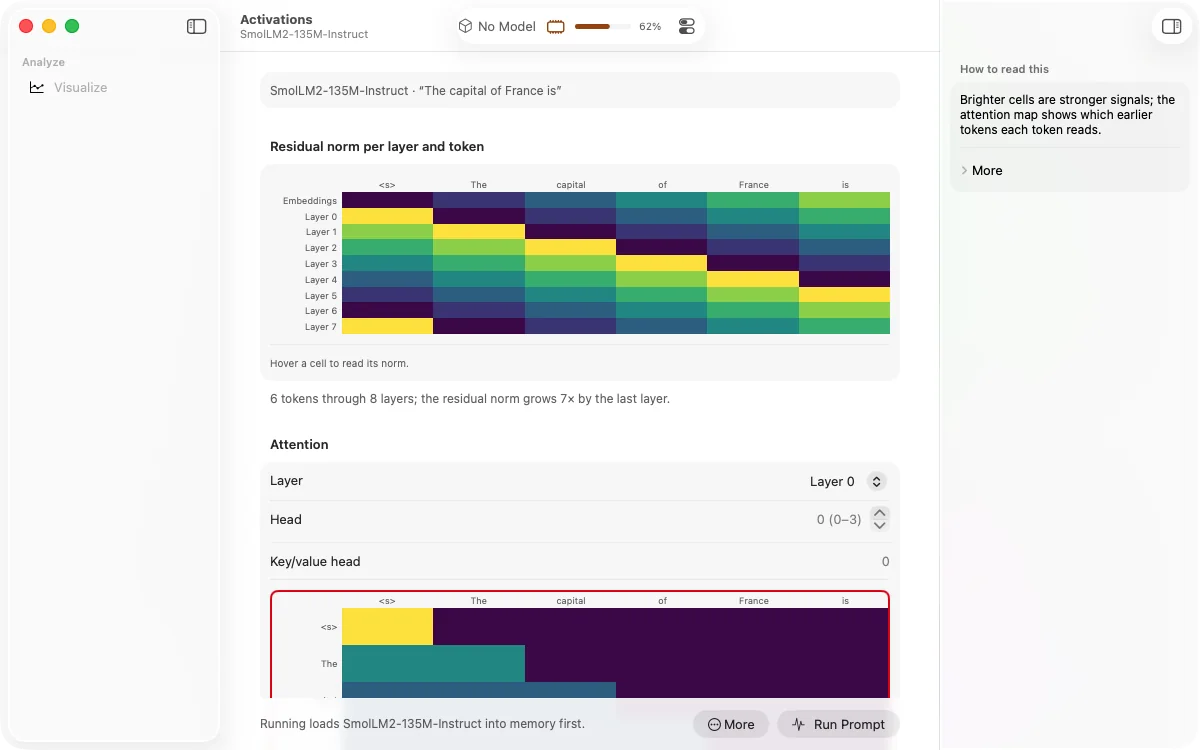Open the bottom More button menu
This screenshot has width=1200, height=750.
pyautogui.click(x=730, y=725)
